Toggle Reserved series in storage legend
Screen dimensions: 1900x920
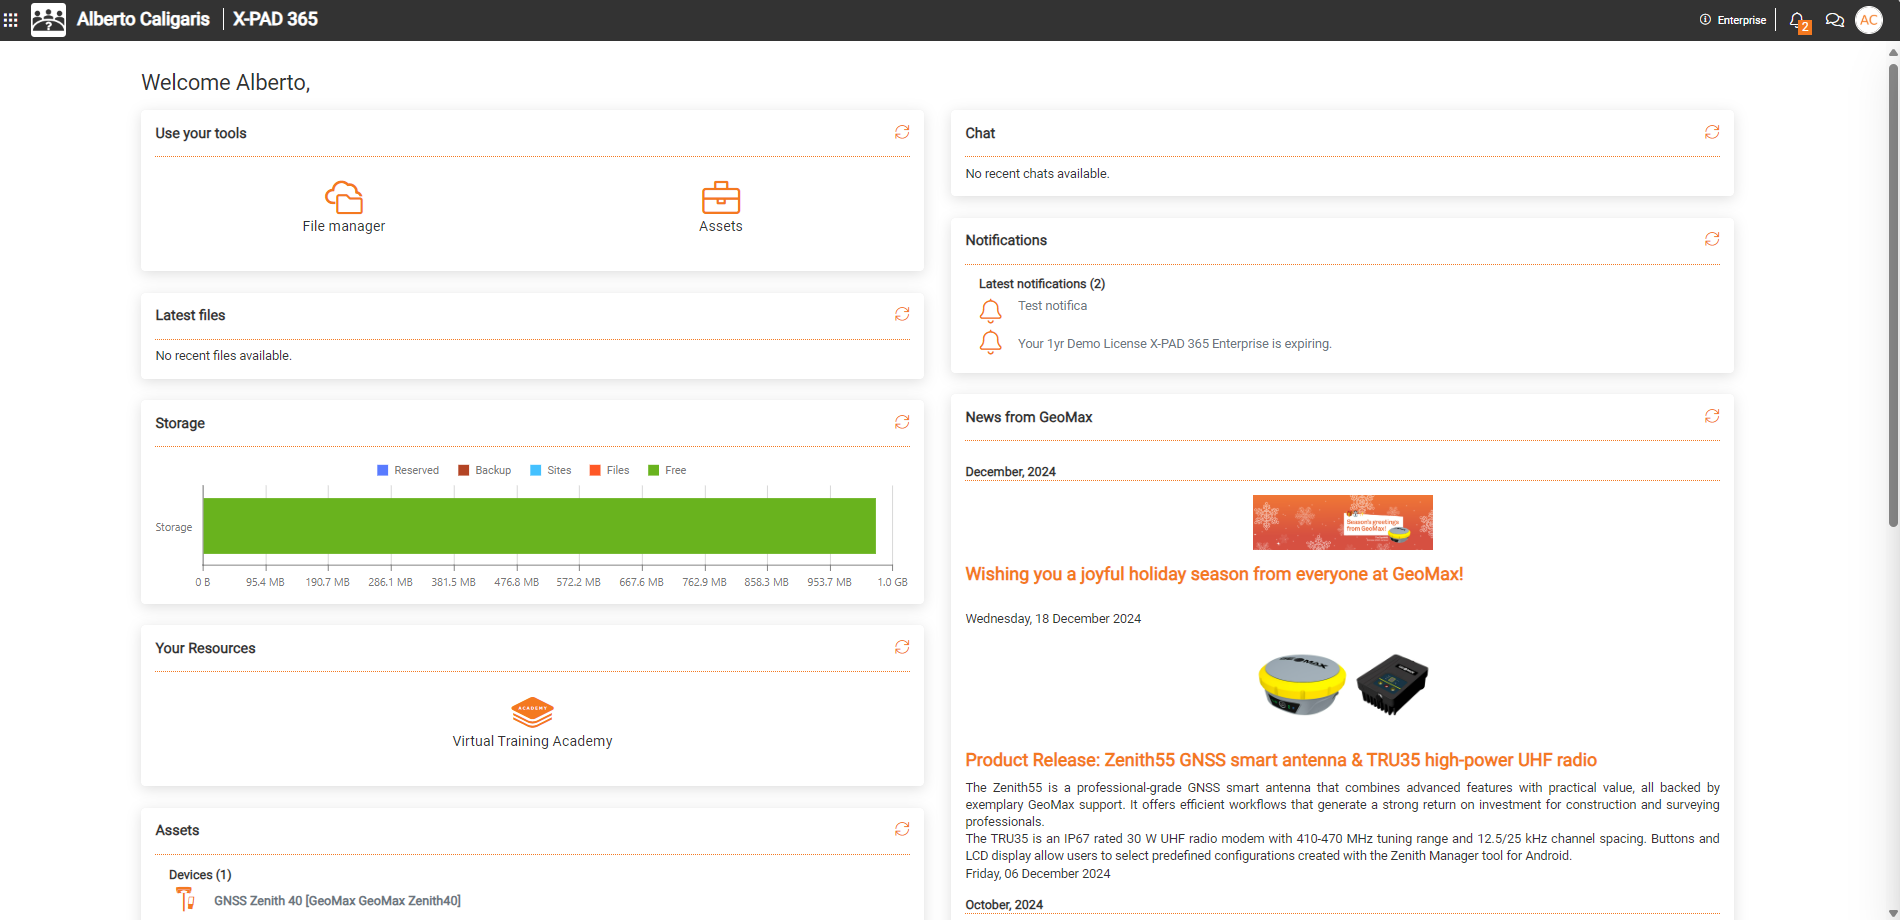[x=408, y=470]
